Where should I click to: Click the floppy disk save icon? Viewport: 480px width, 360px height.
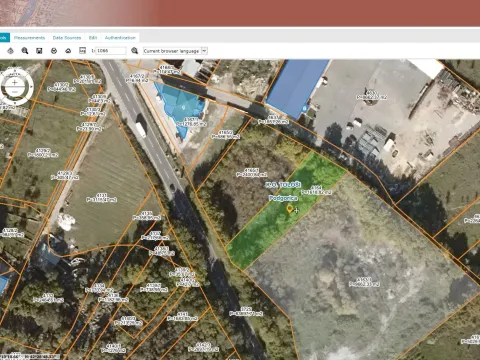click(x=39, y=51)
